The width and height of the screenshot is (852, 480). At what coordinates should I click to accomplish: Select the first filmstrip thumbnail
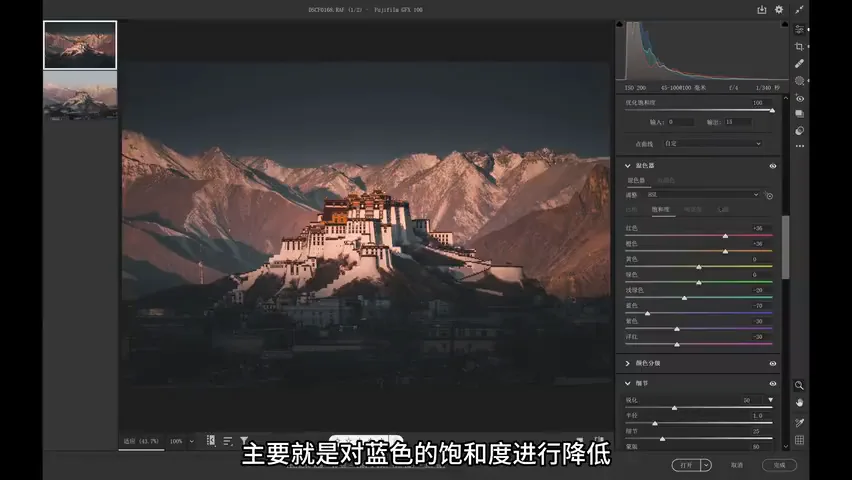pyautogui.click(x=80, y=45)
